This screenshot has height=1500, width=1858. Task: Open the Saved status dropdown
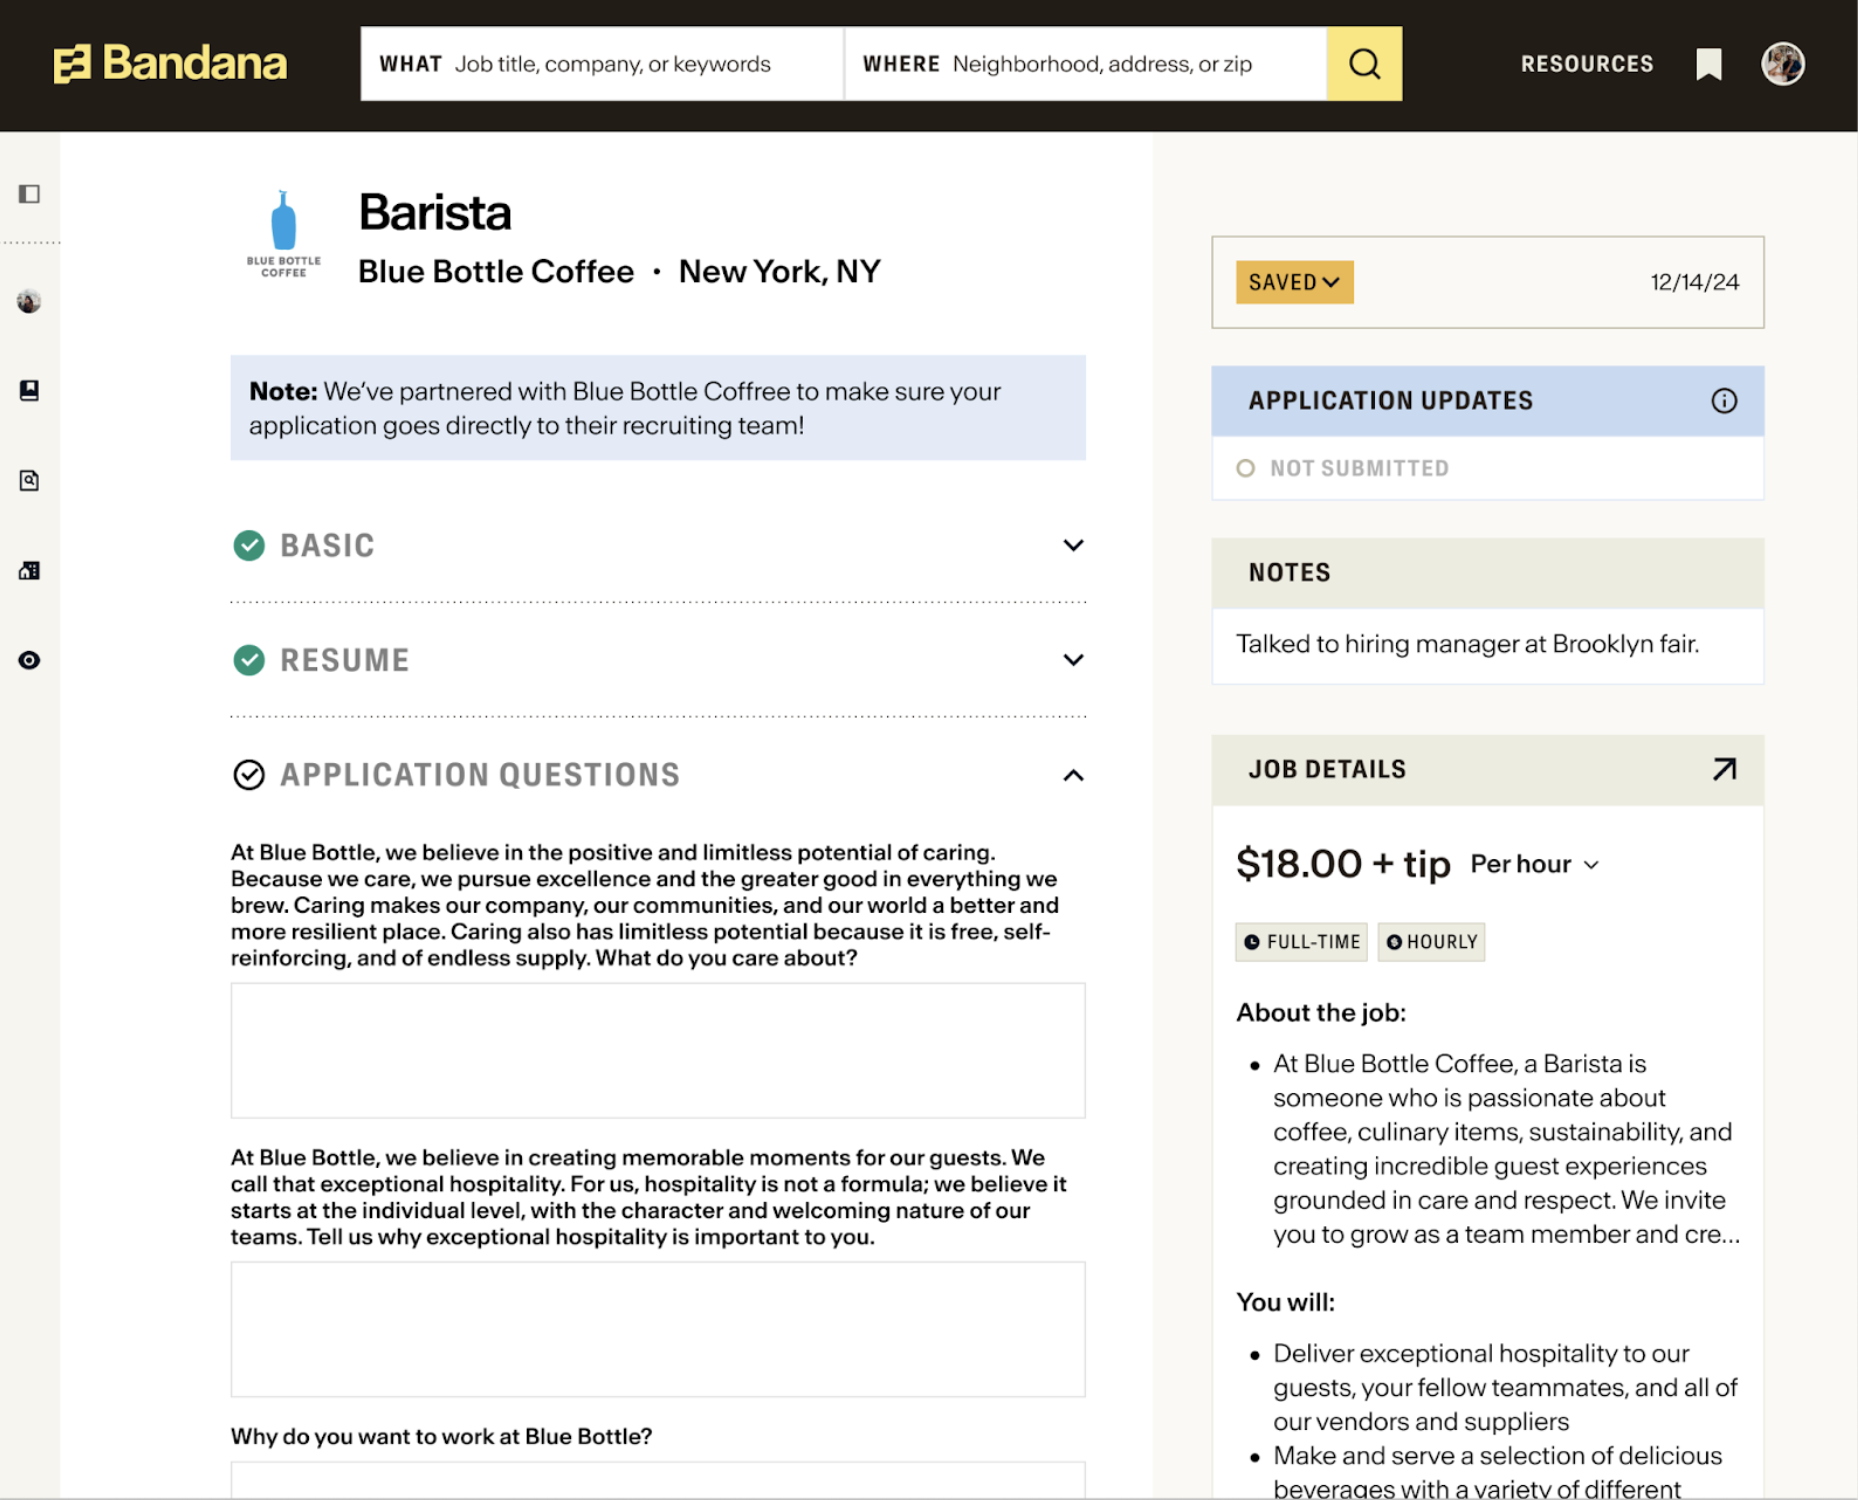click(x=1294, y=282)
